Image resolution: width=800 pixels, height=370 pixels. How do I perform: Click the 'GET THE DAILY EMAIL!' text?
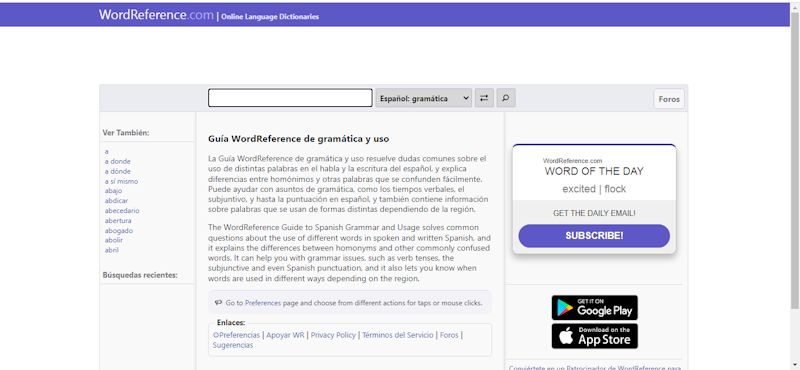point(594,213)
